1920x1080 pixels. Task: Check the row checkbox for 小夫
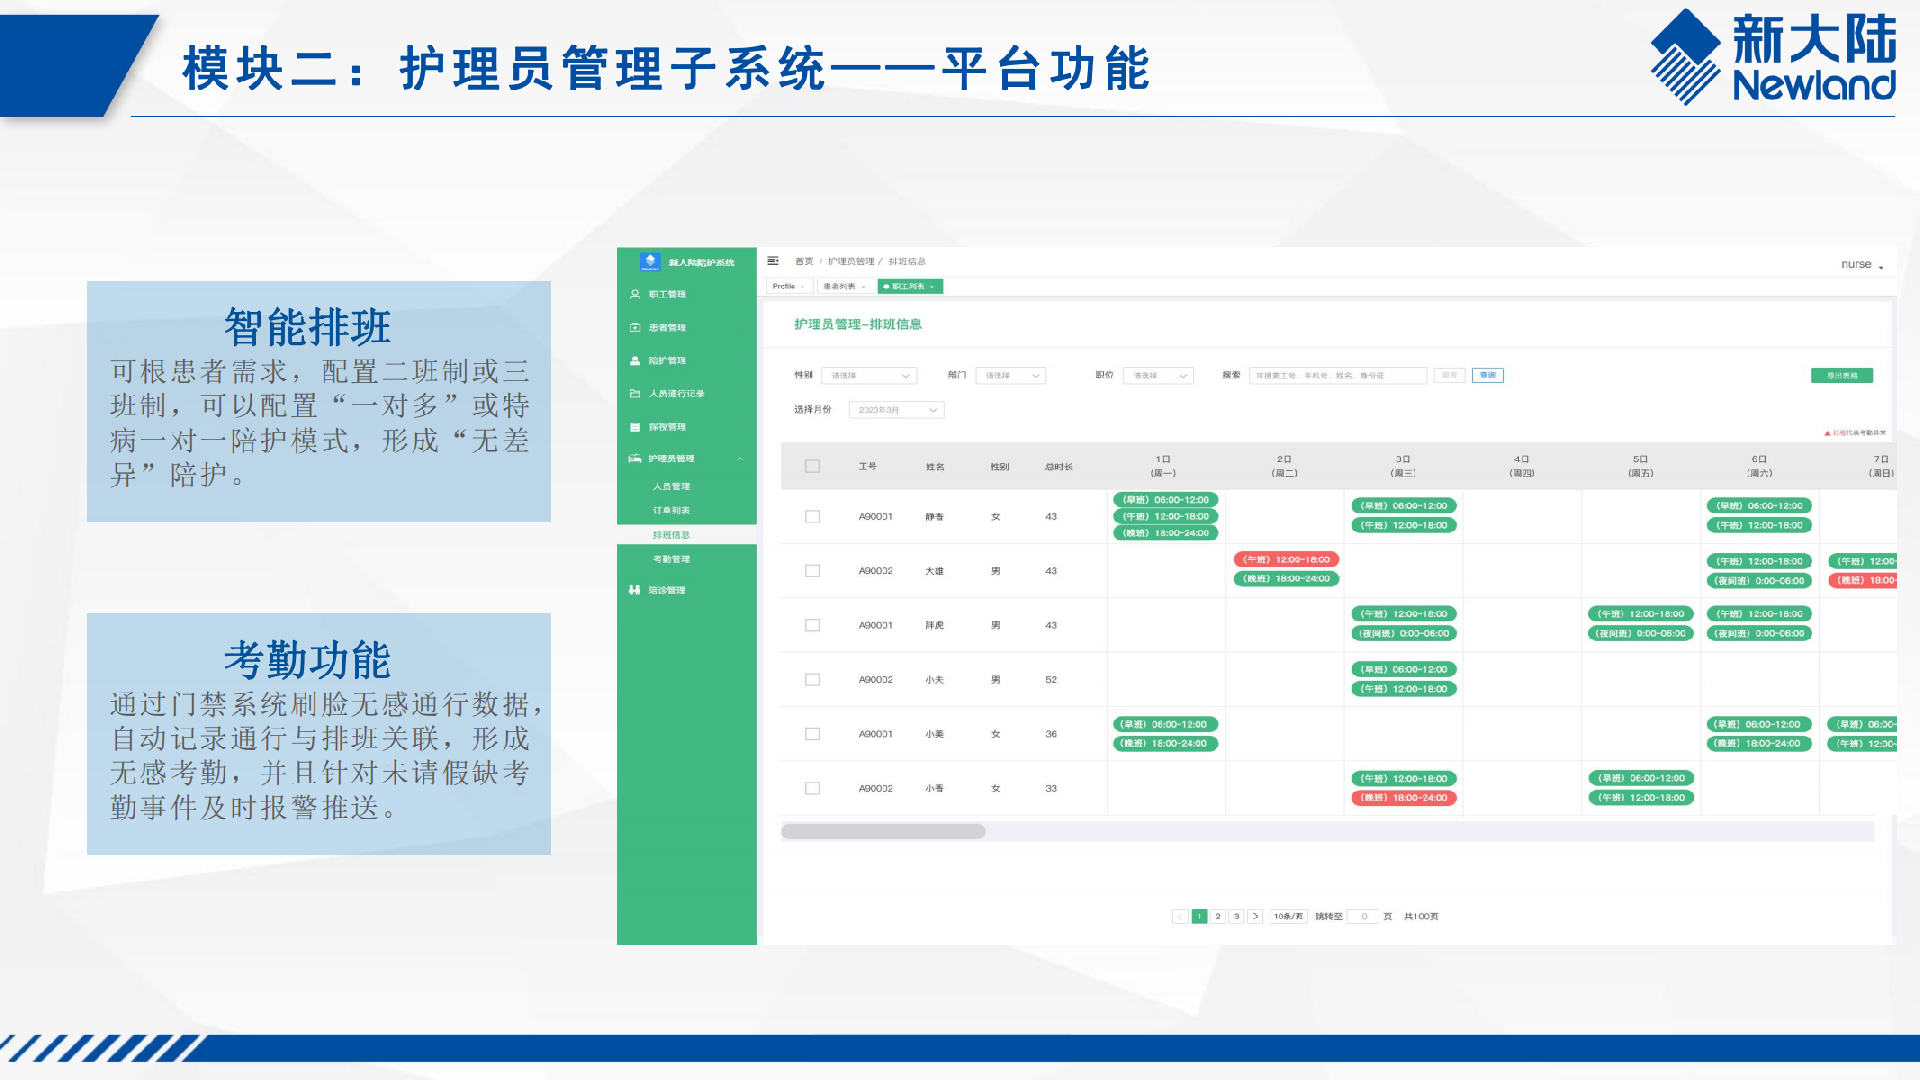pos(812,680)
